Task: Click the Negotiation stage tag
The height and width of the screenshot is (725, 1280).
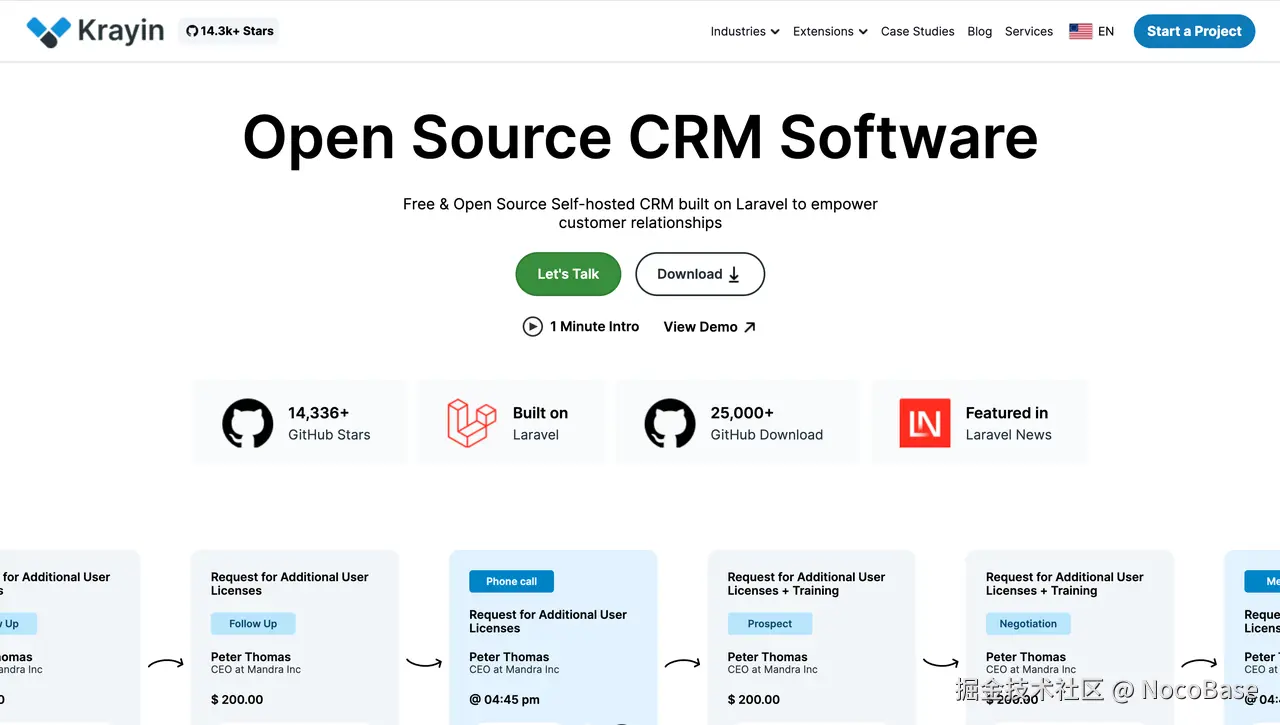Action: click(x=1028, y=623)
